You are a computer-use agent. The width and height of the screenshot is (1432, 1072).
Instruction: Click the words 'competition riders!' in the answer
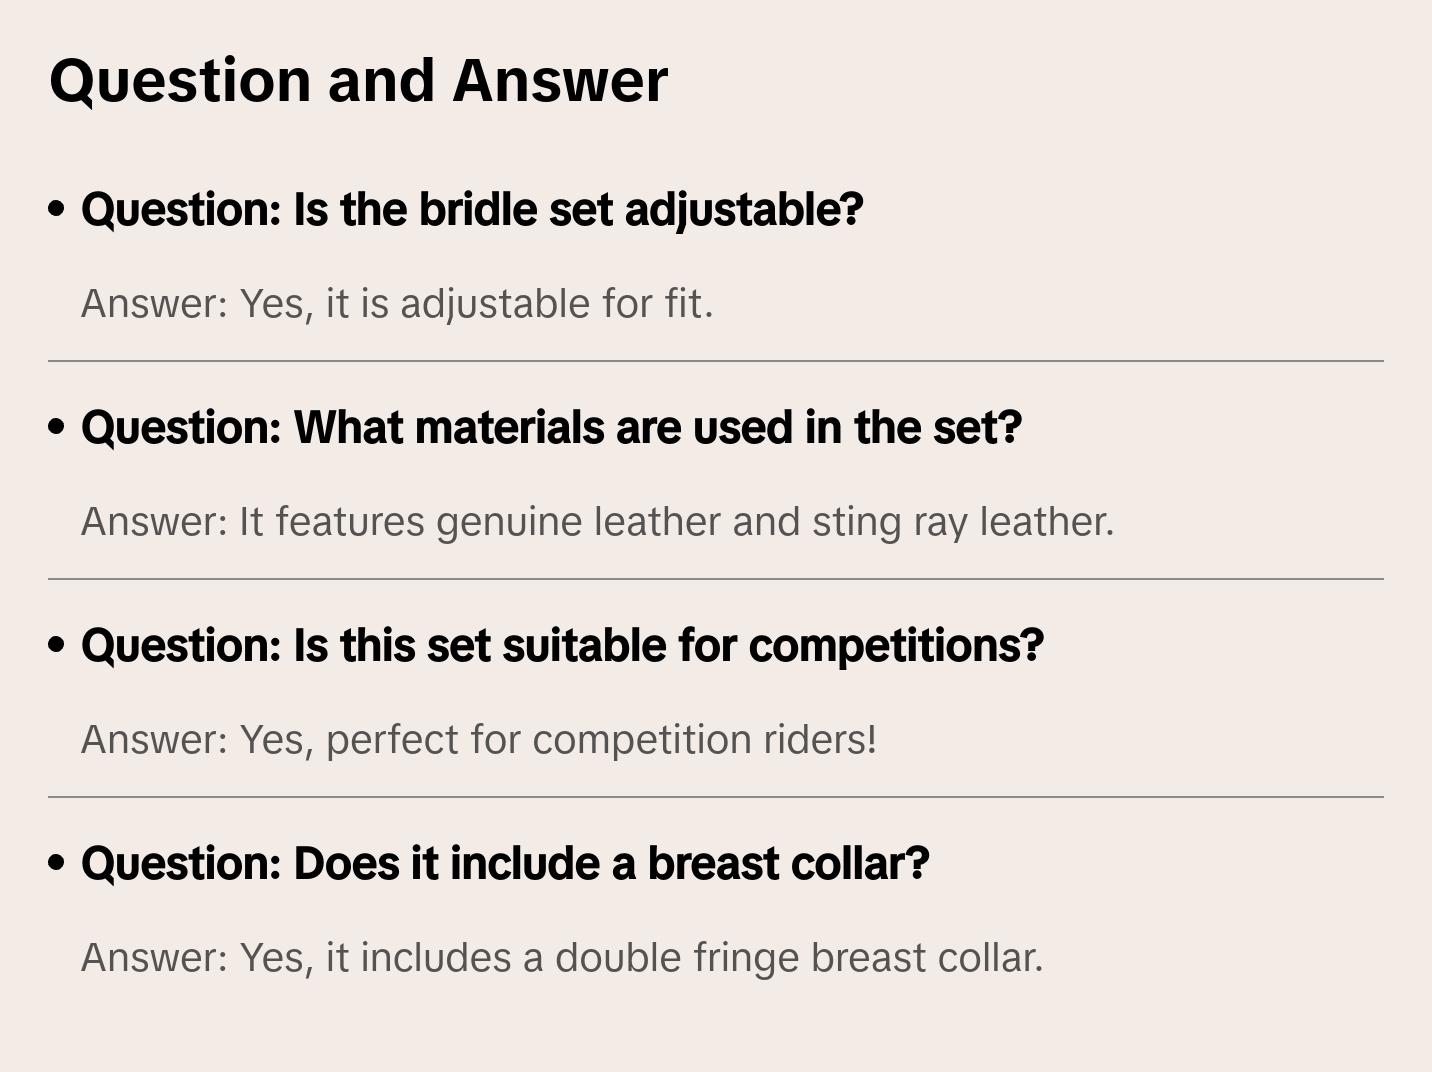click(705, 740)
